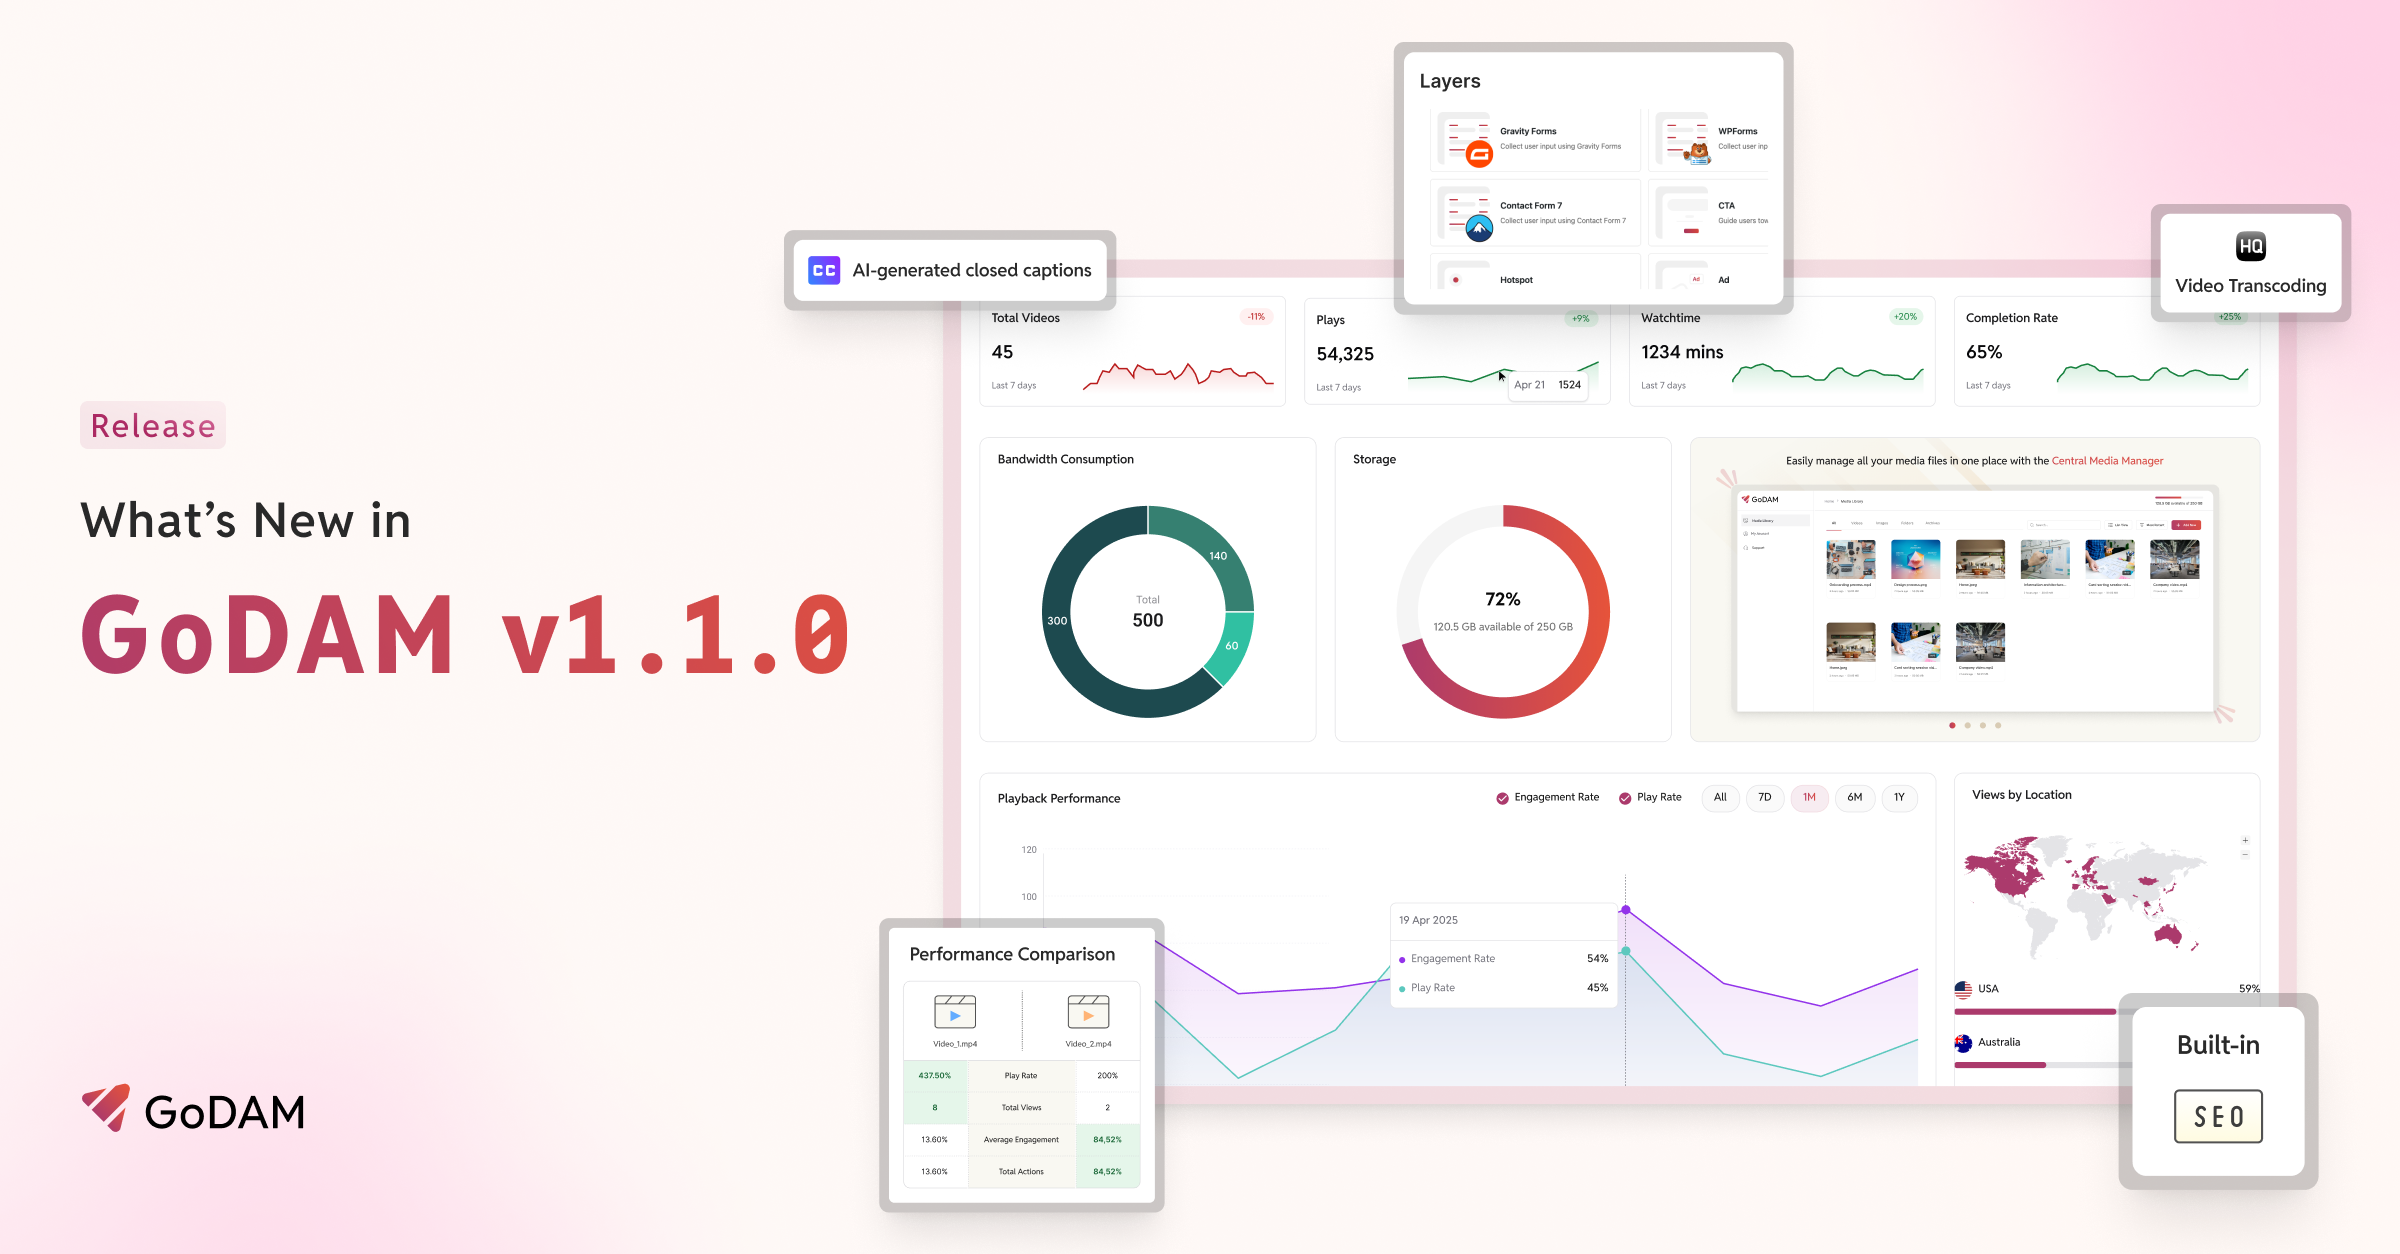Click the Release tag label
Image resolution: width=2400 pixels, height=1254 pixels.
(x=153, y=425)
